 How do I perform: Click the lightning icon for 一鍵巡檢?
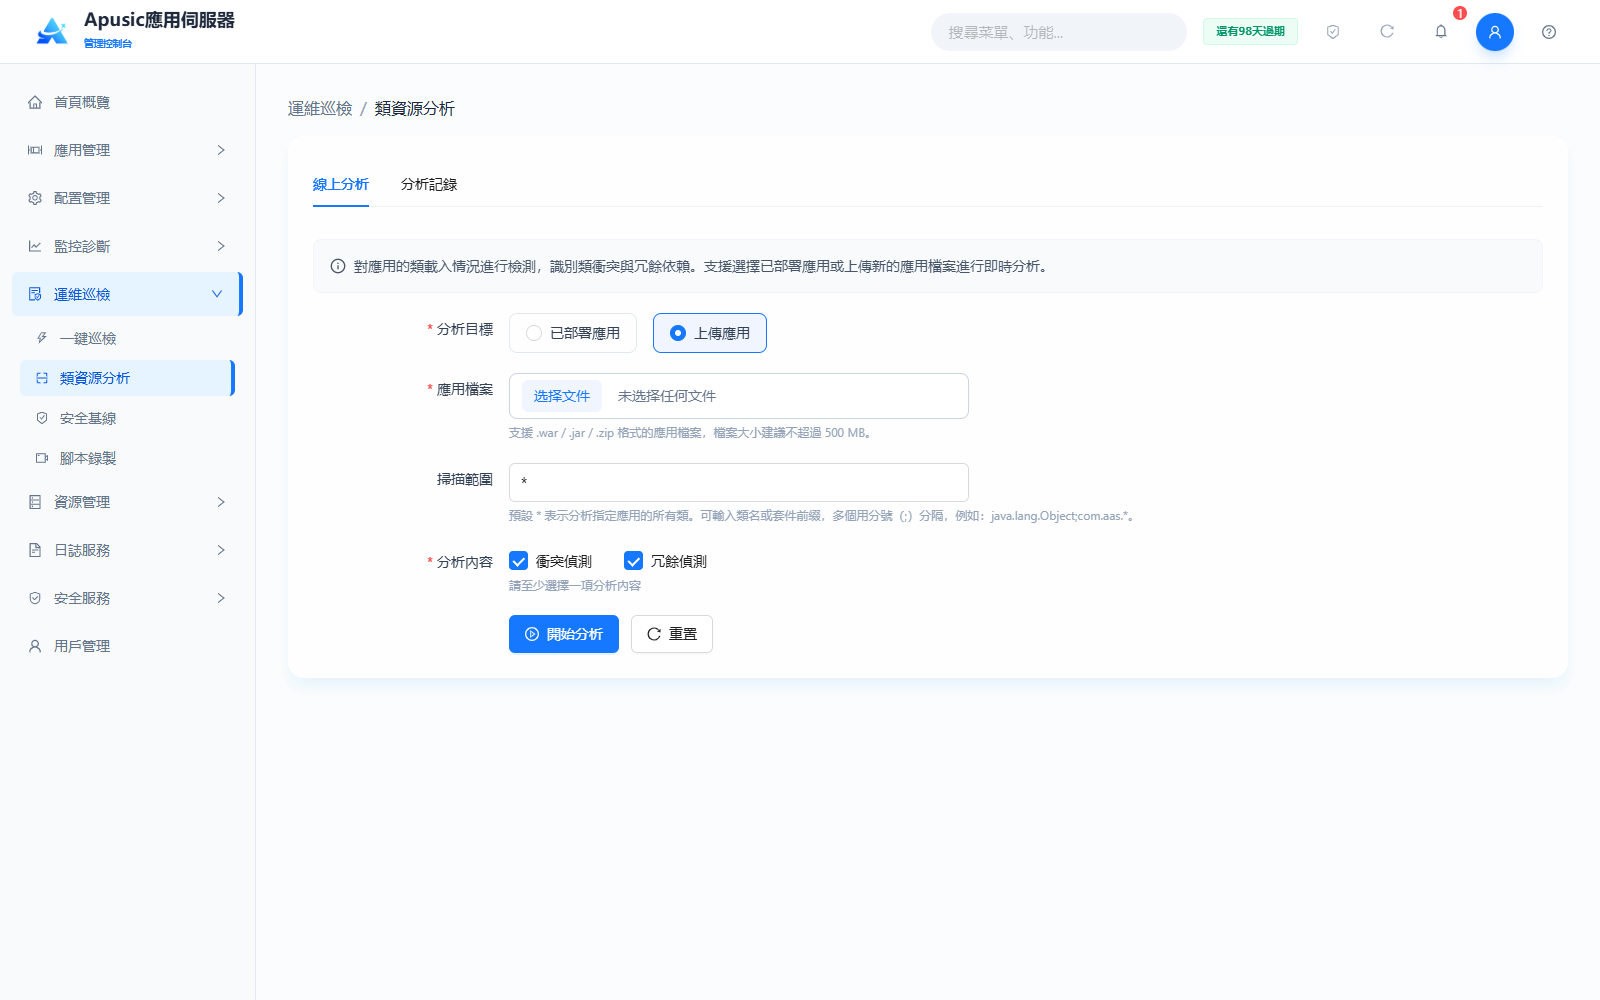42,338
